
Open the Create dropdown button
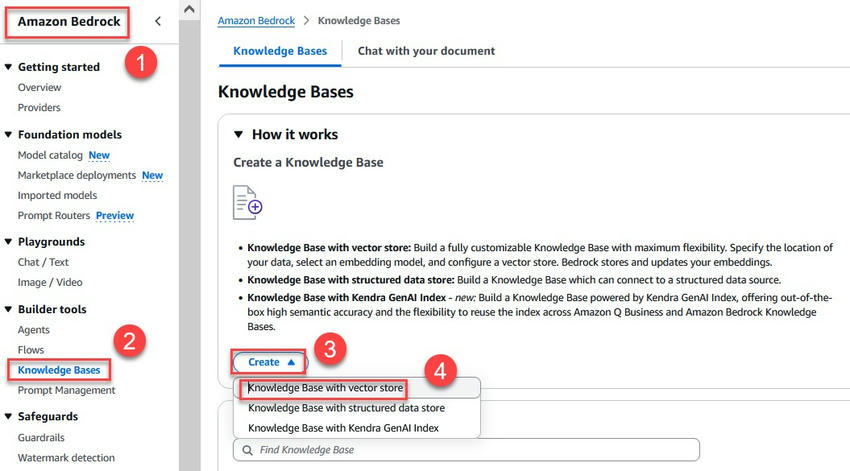click(271, 362)
